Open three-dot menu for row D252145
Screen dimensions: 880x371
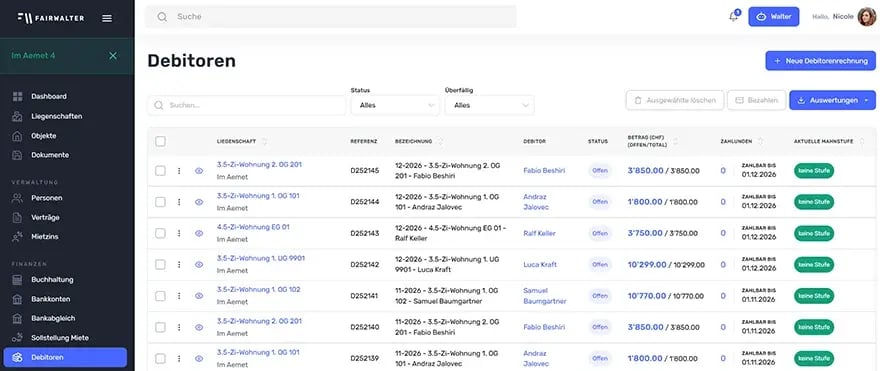[x=179, y=171]
